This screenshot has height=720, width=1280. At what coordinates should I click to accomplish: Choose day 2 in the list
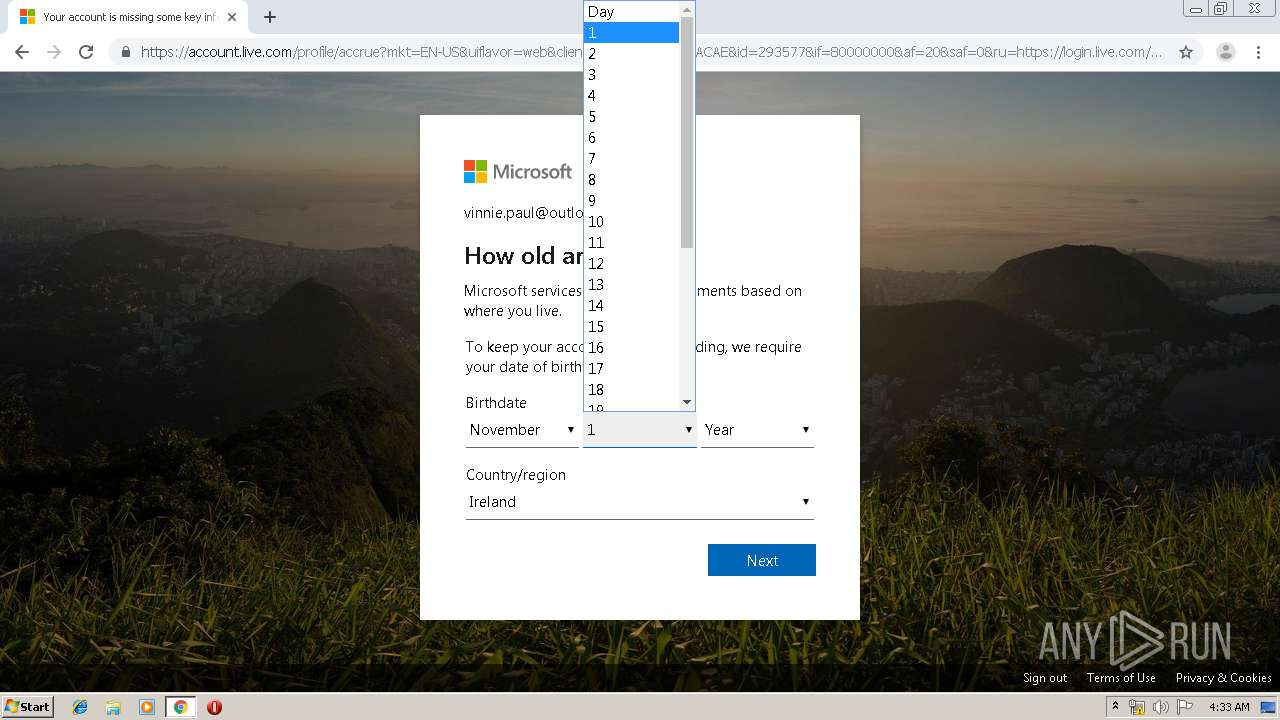[631, 54]
